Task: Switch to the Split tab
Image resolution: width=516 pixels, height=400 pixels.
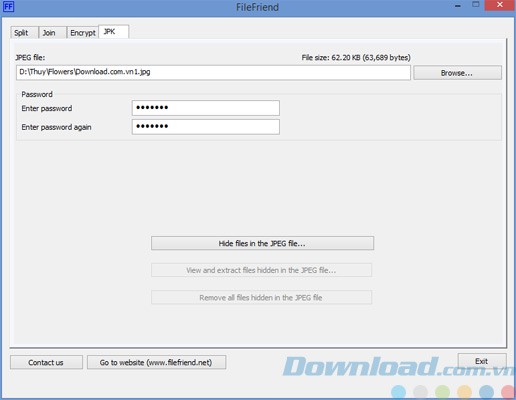Action: pos(24,33)
